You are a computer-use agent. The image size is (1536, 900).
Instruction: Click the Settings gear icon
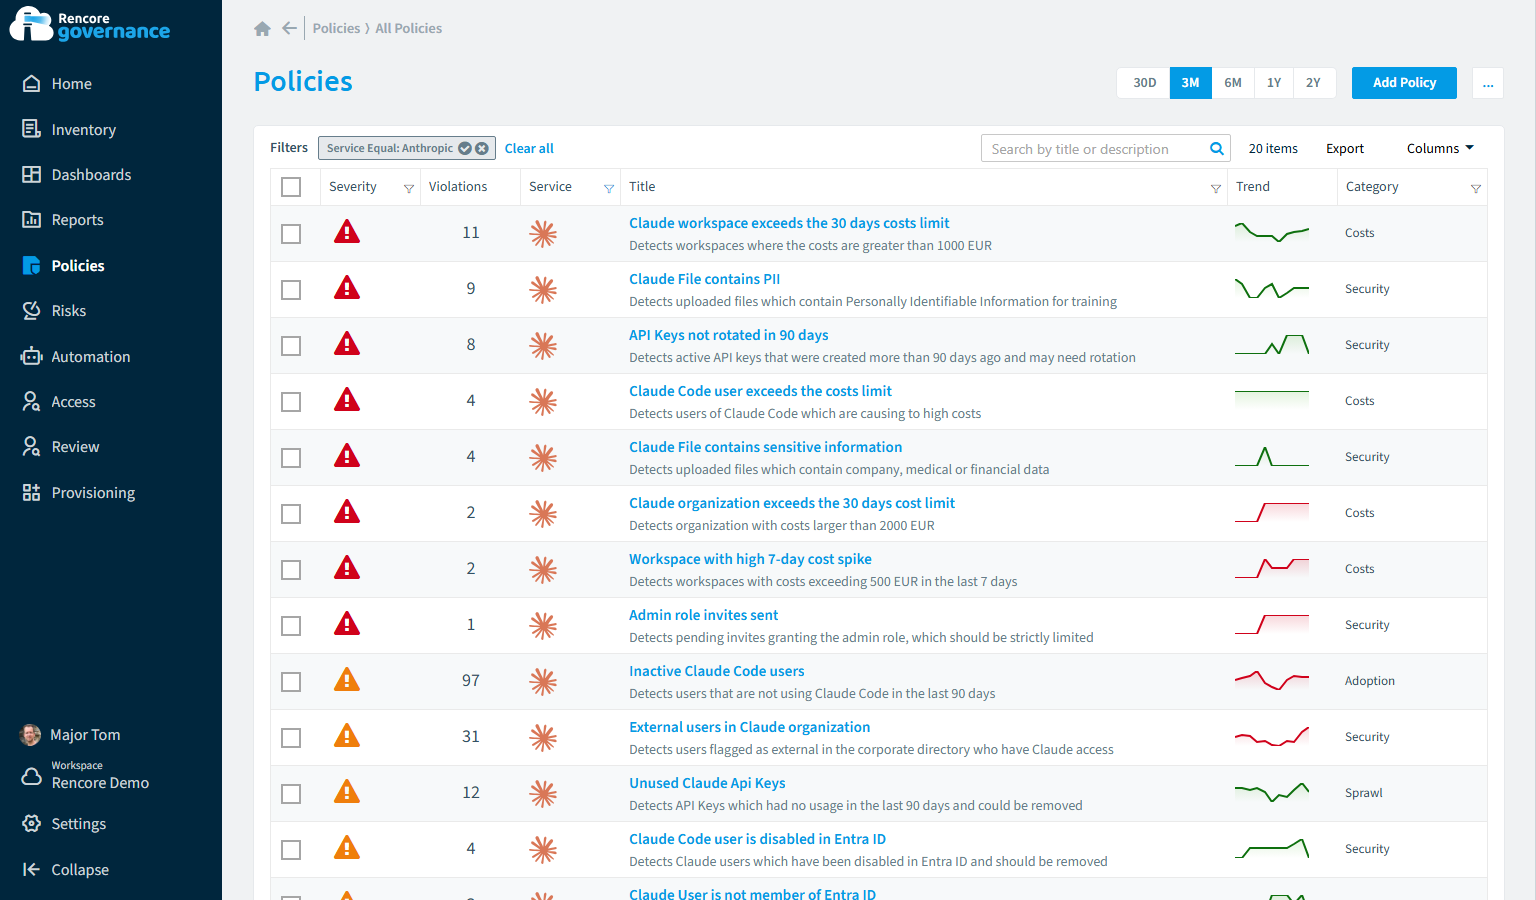[x=31, y=823]
